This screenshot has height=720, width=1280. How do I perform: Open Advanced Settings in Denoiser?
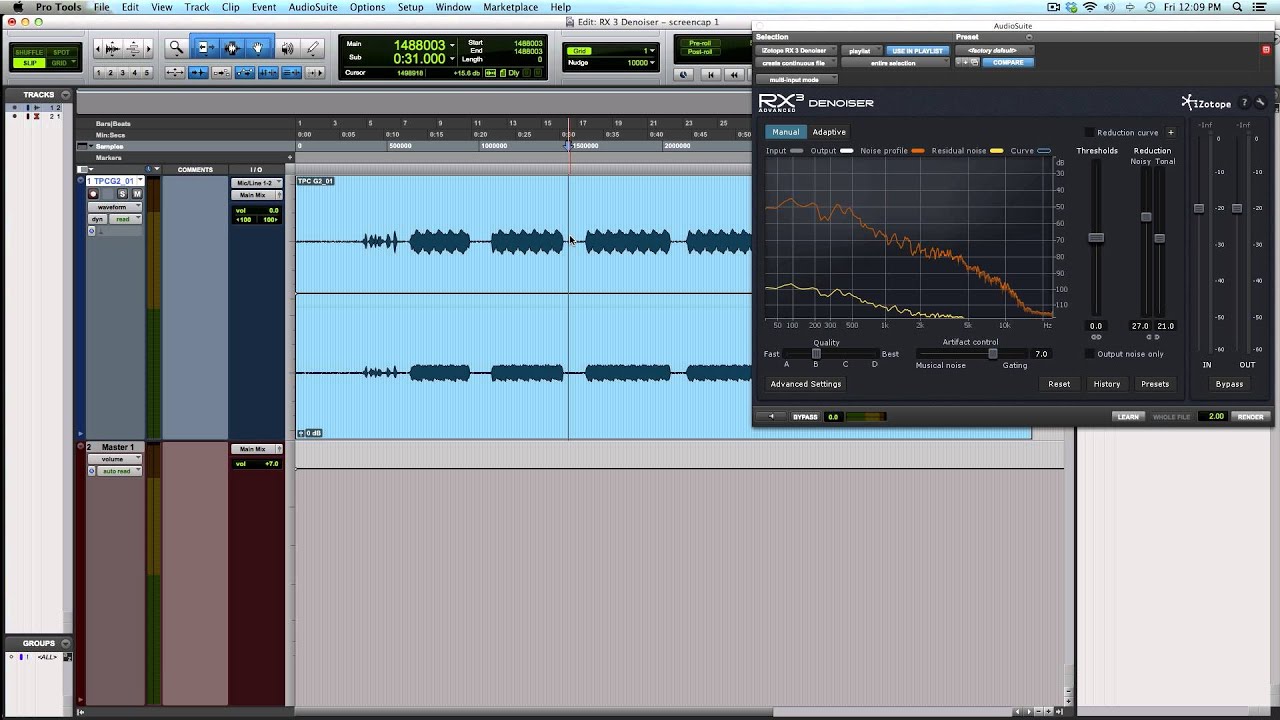(806, 384)
